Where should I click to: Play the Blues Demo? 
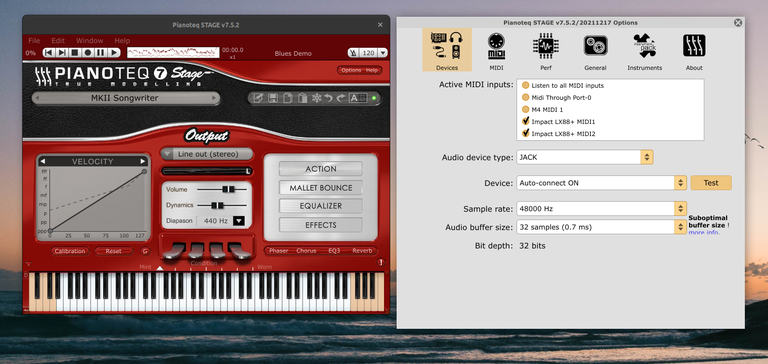point(114,52)
